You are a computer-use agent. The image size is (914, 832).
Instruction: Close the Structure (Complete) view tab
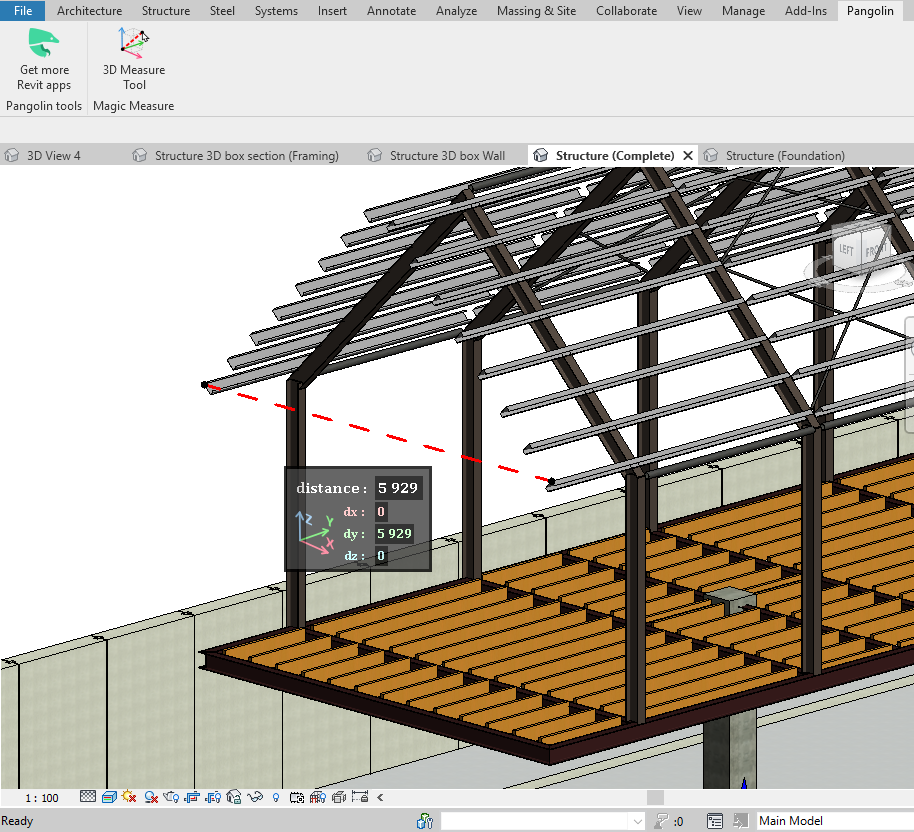pyautogui.click(x=687, y=155)
